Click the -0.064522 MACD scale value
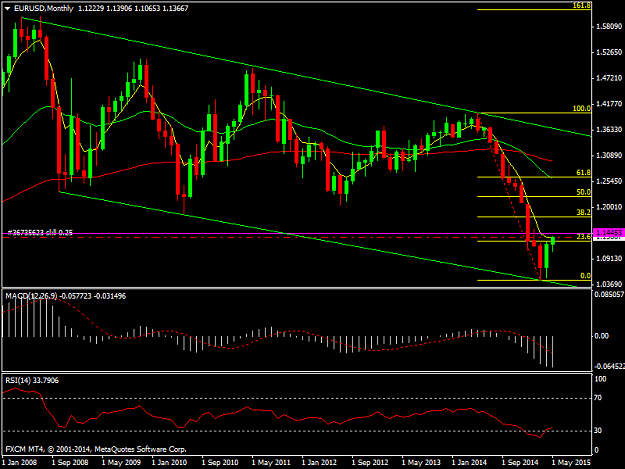The height and width of the screenshot is (469, 625). coord(609,367)
